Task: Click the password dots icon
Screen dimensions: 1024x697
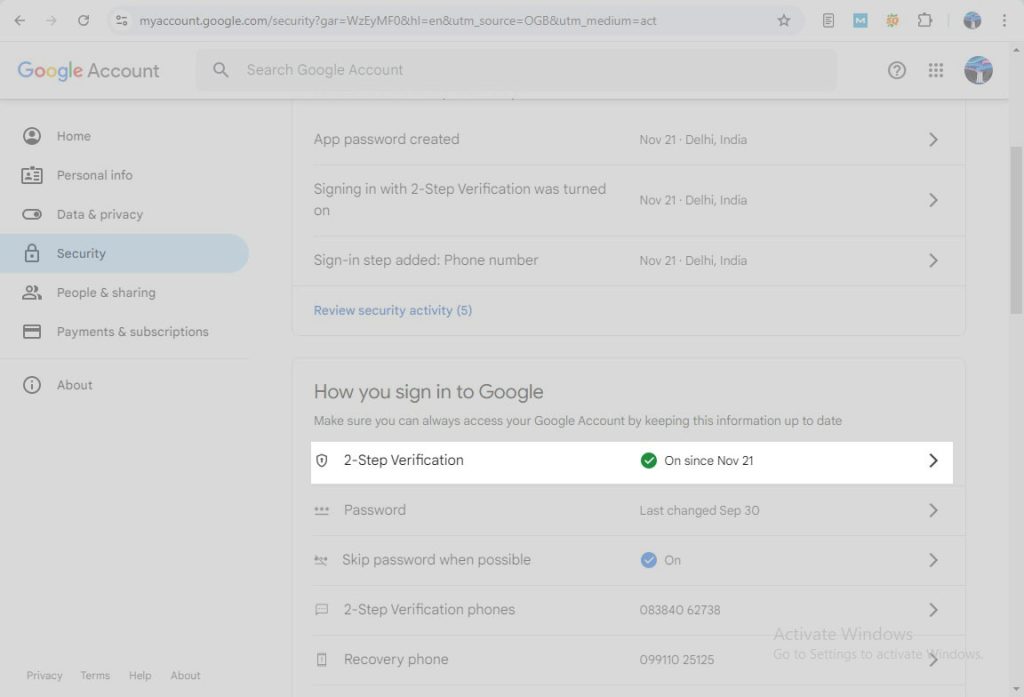Action: click(x=321, y=510)
